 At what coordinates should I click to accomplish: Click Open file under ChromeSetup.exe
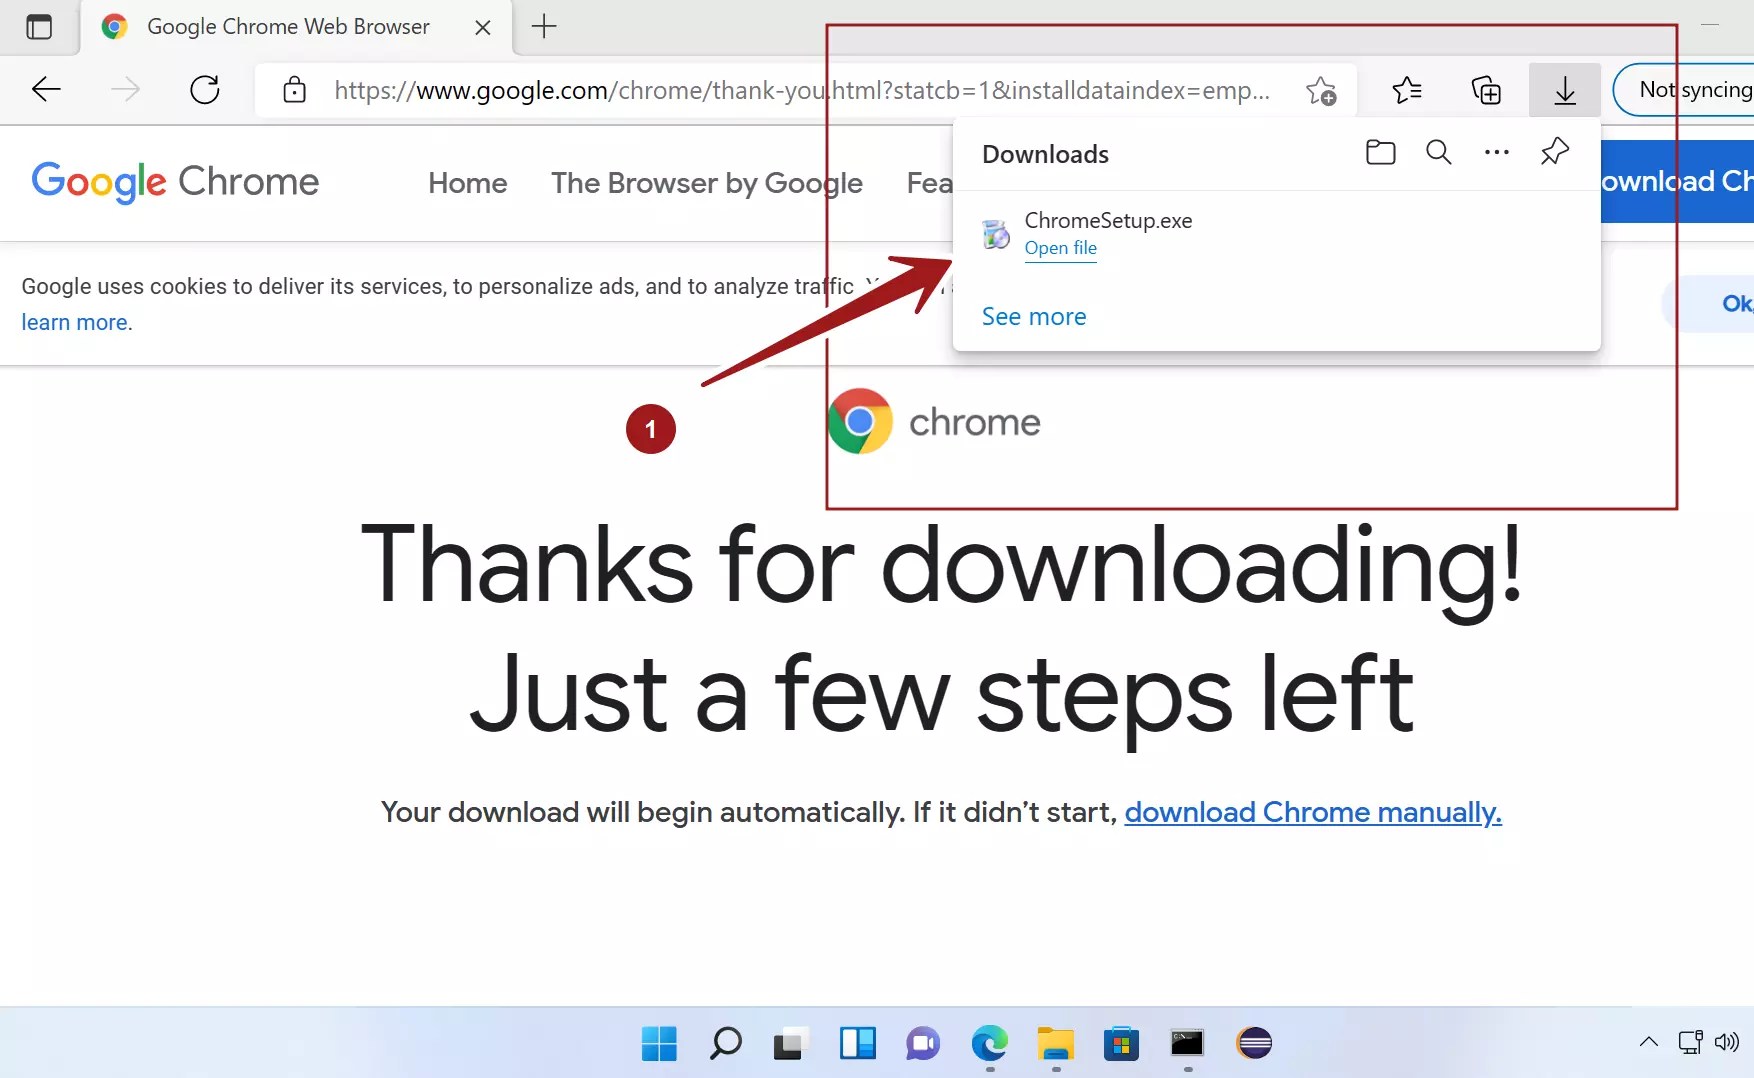pyautogui.click(x=1061, y=248)
